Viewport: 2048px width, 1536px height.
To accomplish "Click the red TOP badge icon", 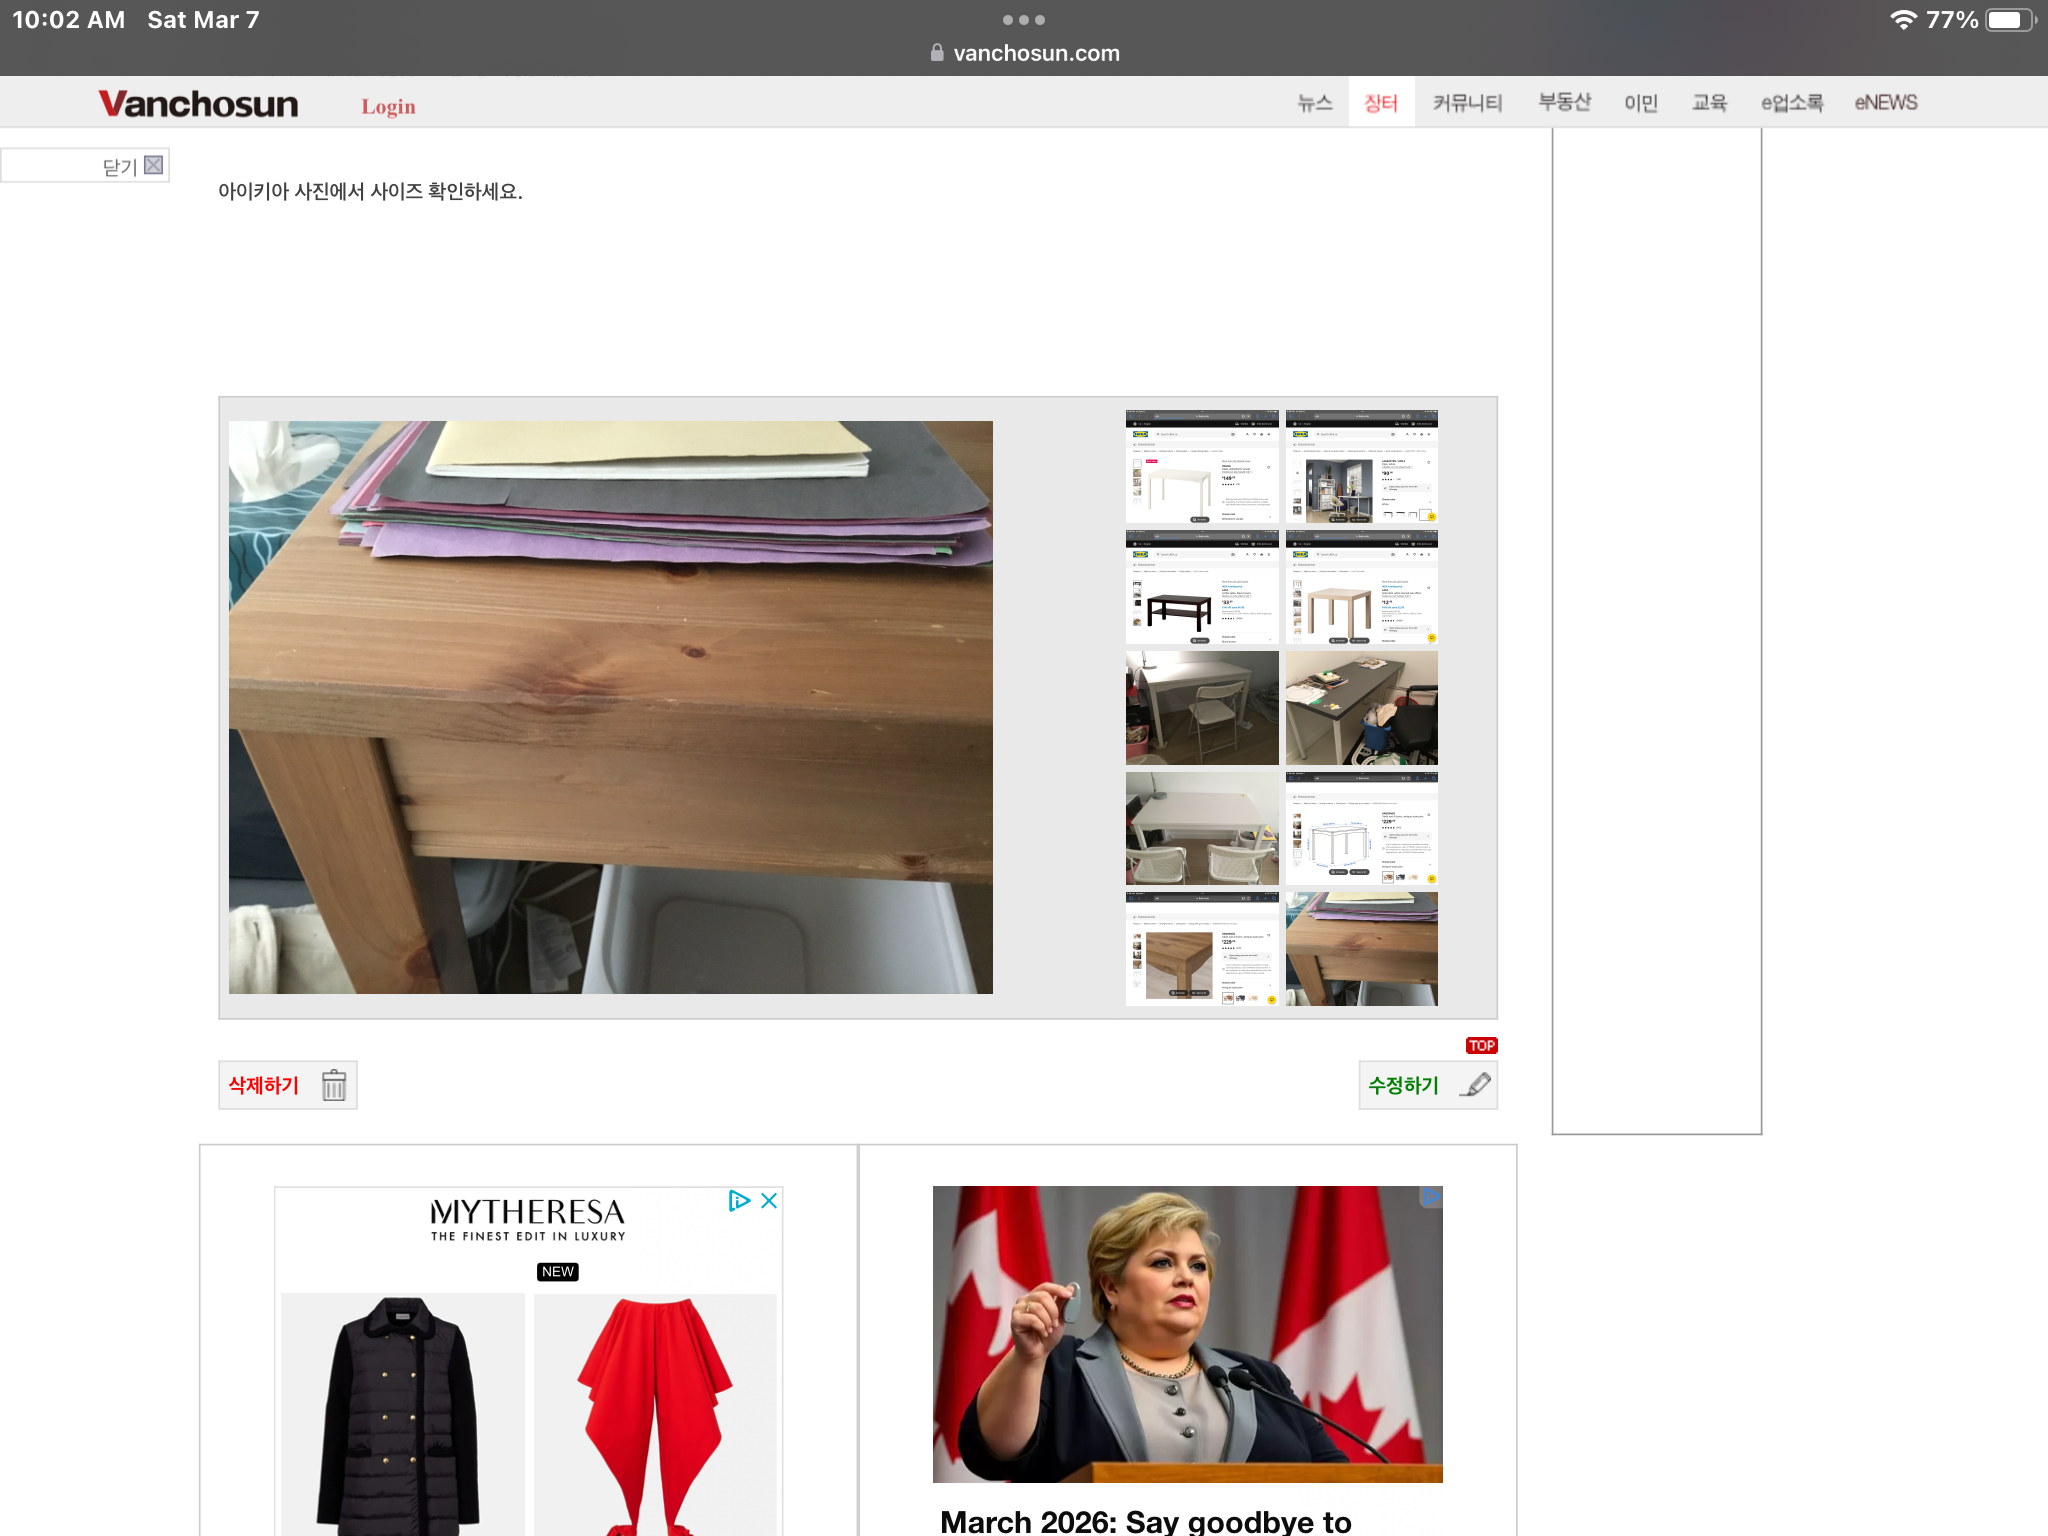I will pos(1481,1045).
